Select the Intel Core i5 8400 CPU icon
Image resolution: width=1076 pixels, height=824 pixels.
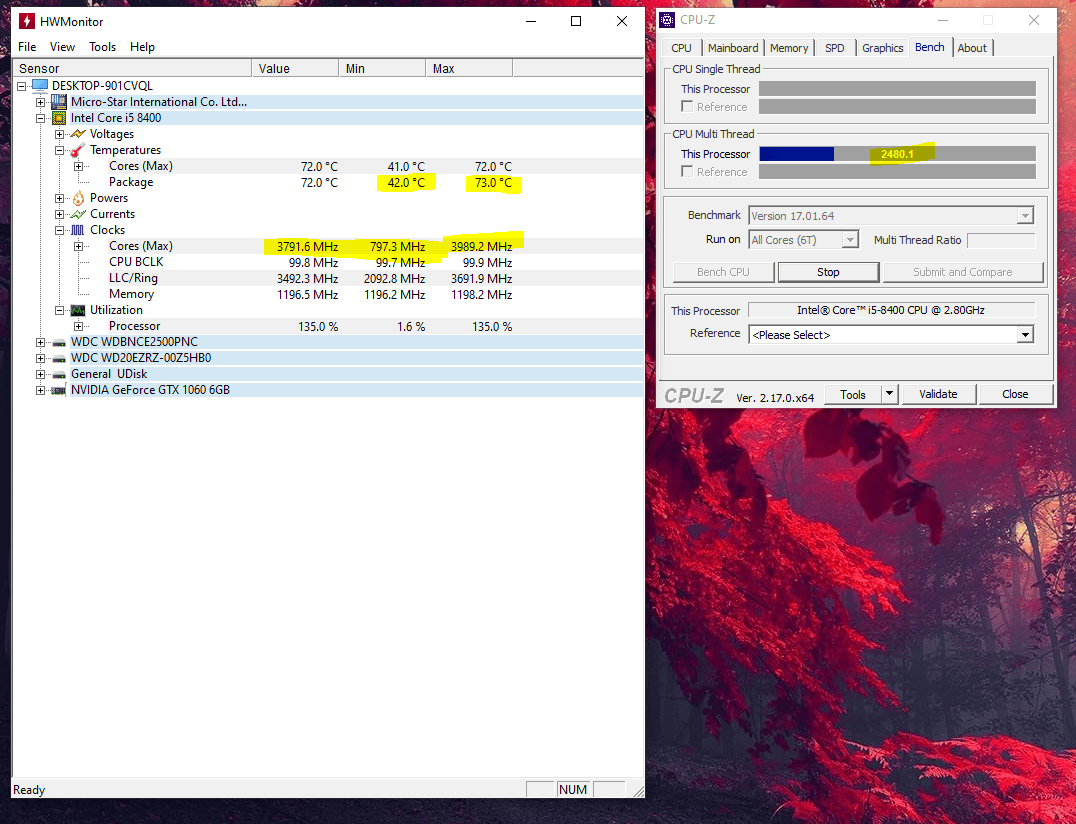pyautogui.click(x=59, y=118)
